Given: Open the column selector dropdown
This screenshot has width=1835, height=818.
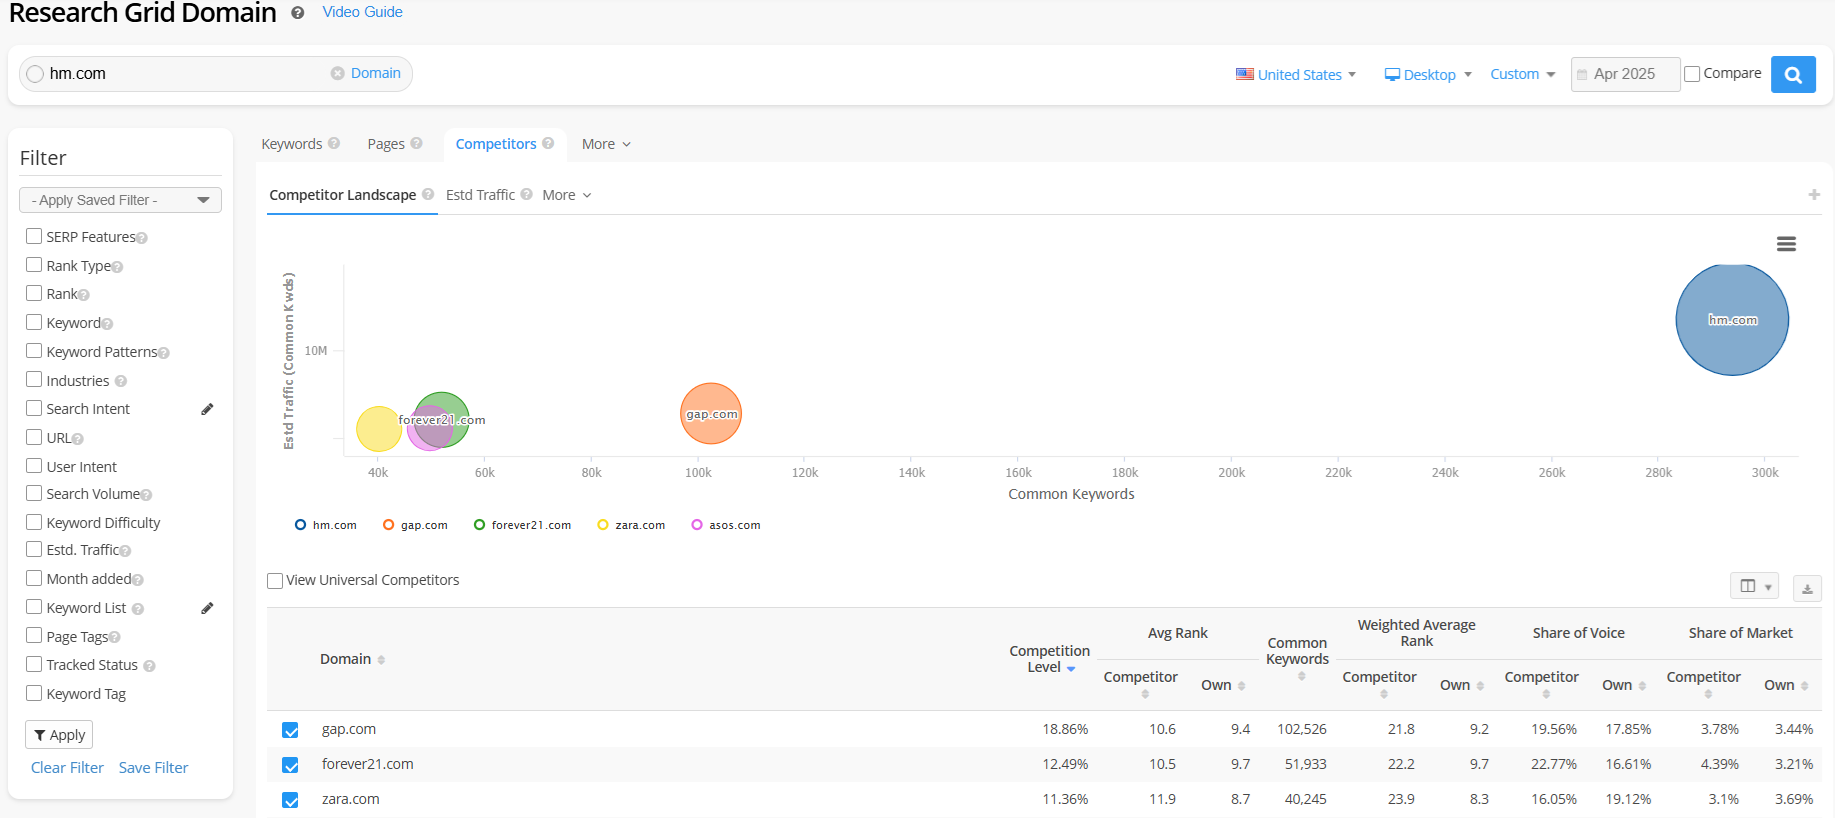Looking at the screenshot, I should click(x=1755, y=587).
